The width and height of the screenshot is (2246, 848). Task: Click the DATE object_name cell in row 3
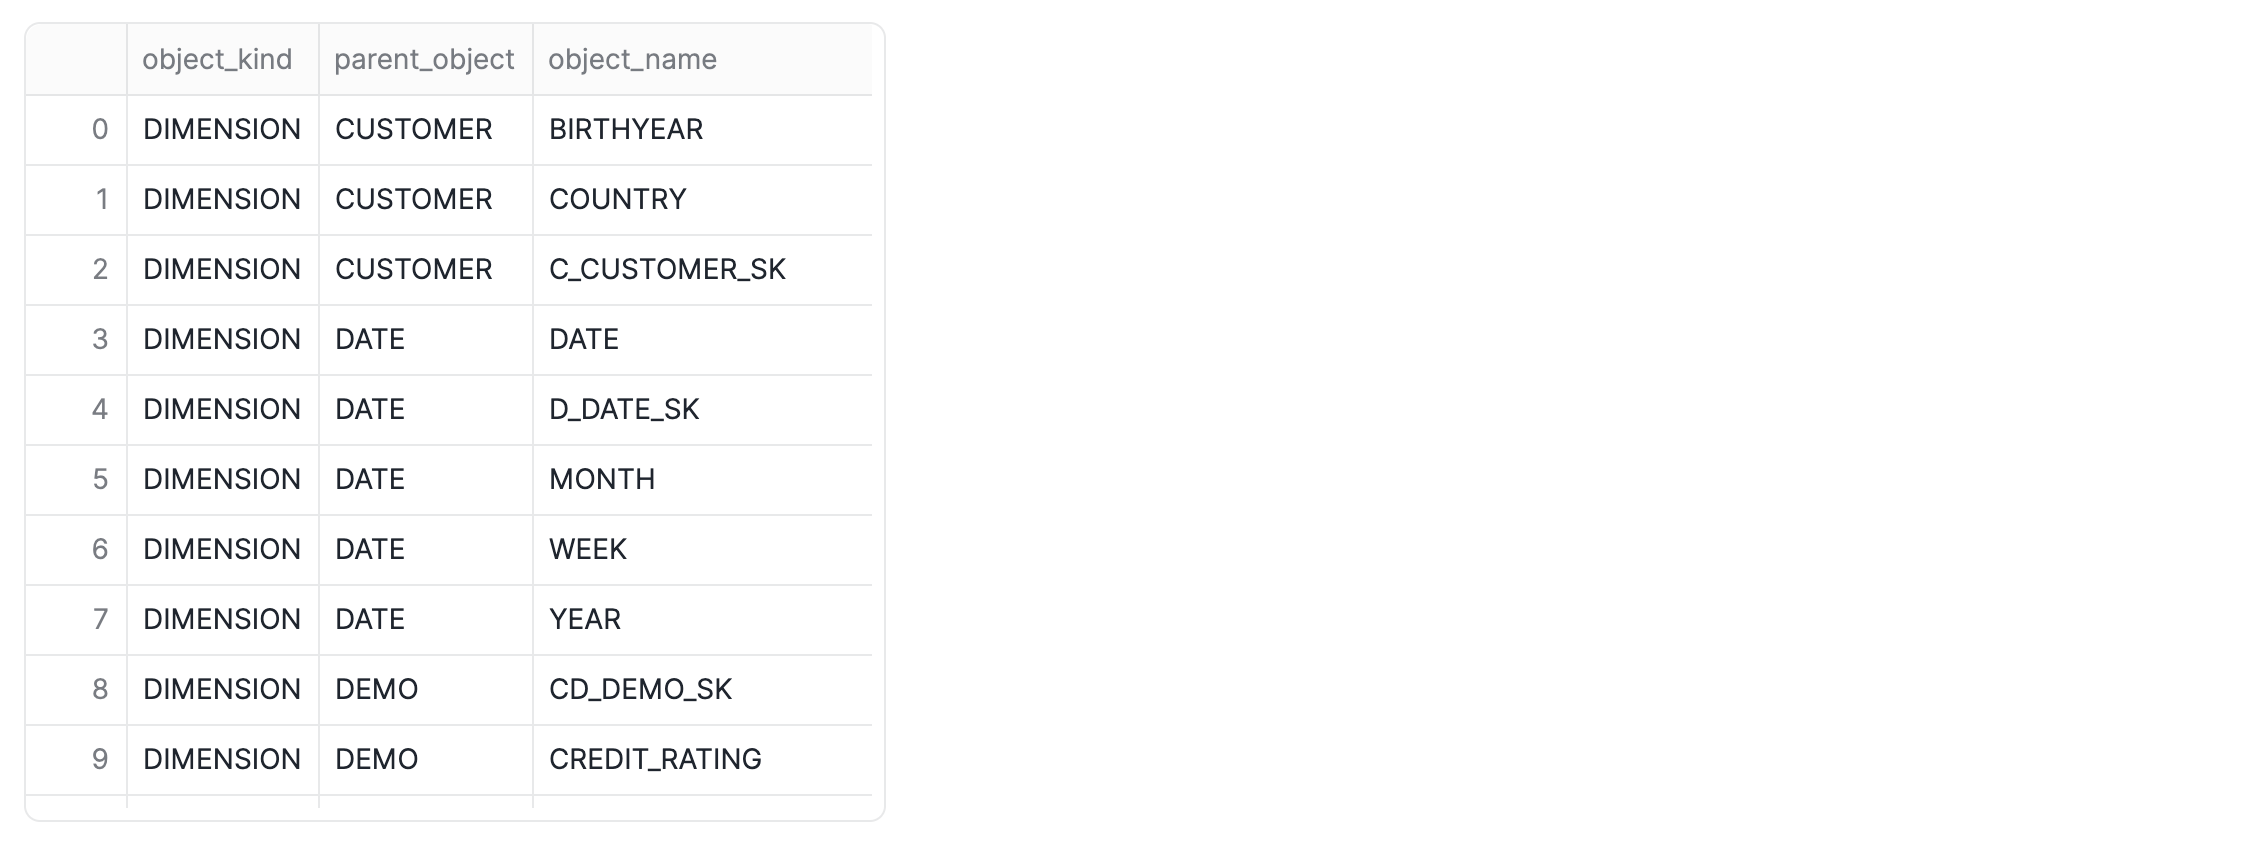(702, 340)
